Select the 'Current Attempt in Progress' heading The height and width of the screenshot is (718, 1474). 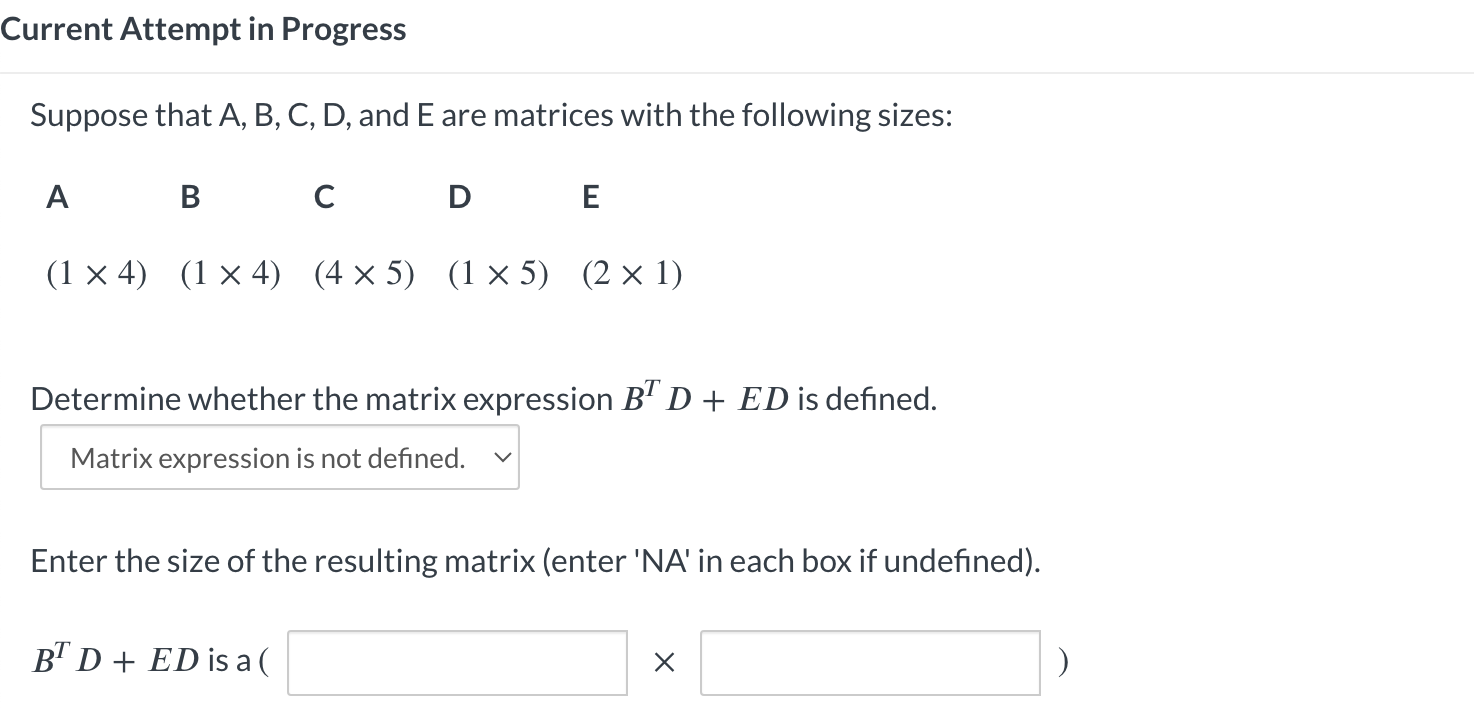(203, 28)
